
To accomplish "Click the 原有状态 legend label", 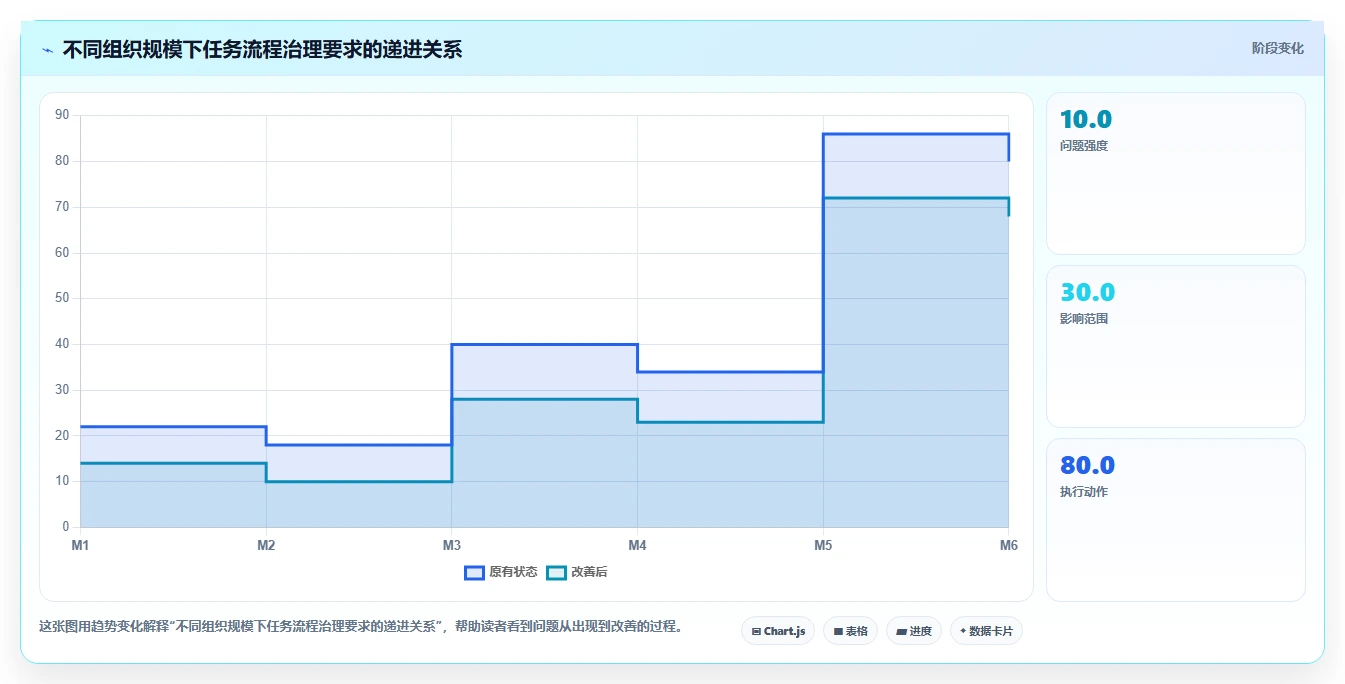I will click(513, 573).
